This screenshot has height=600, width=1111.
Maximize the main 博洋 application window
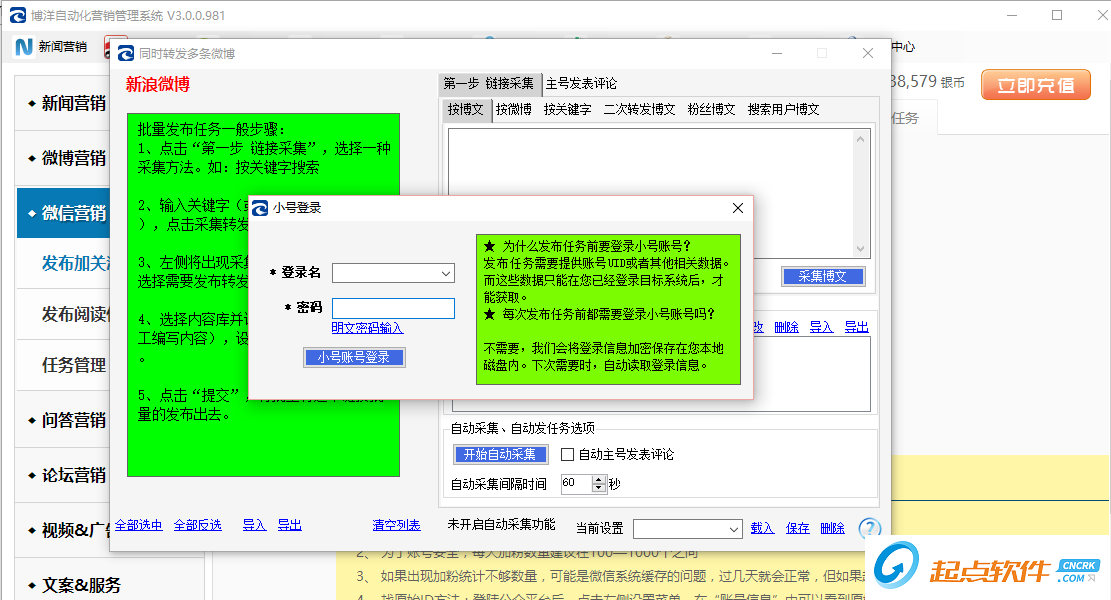point(1057,15)
